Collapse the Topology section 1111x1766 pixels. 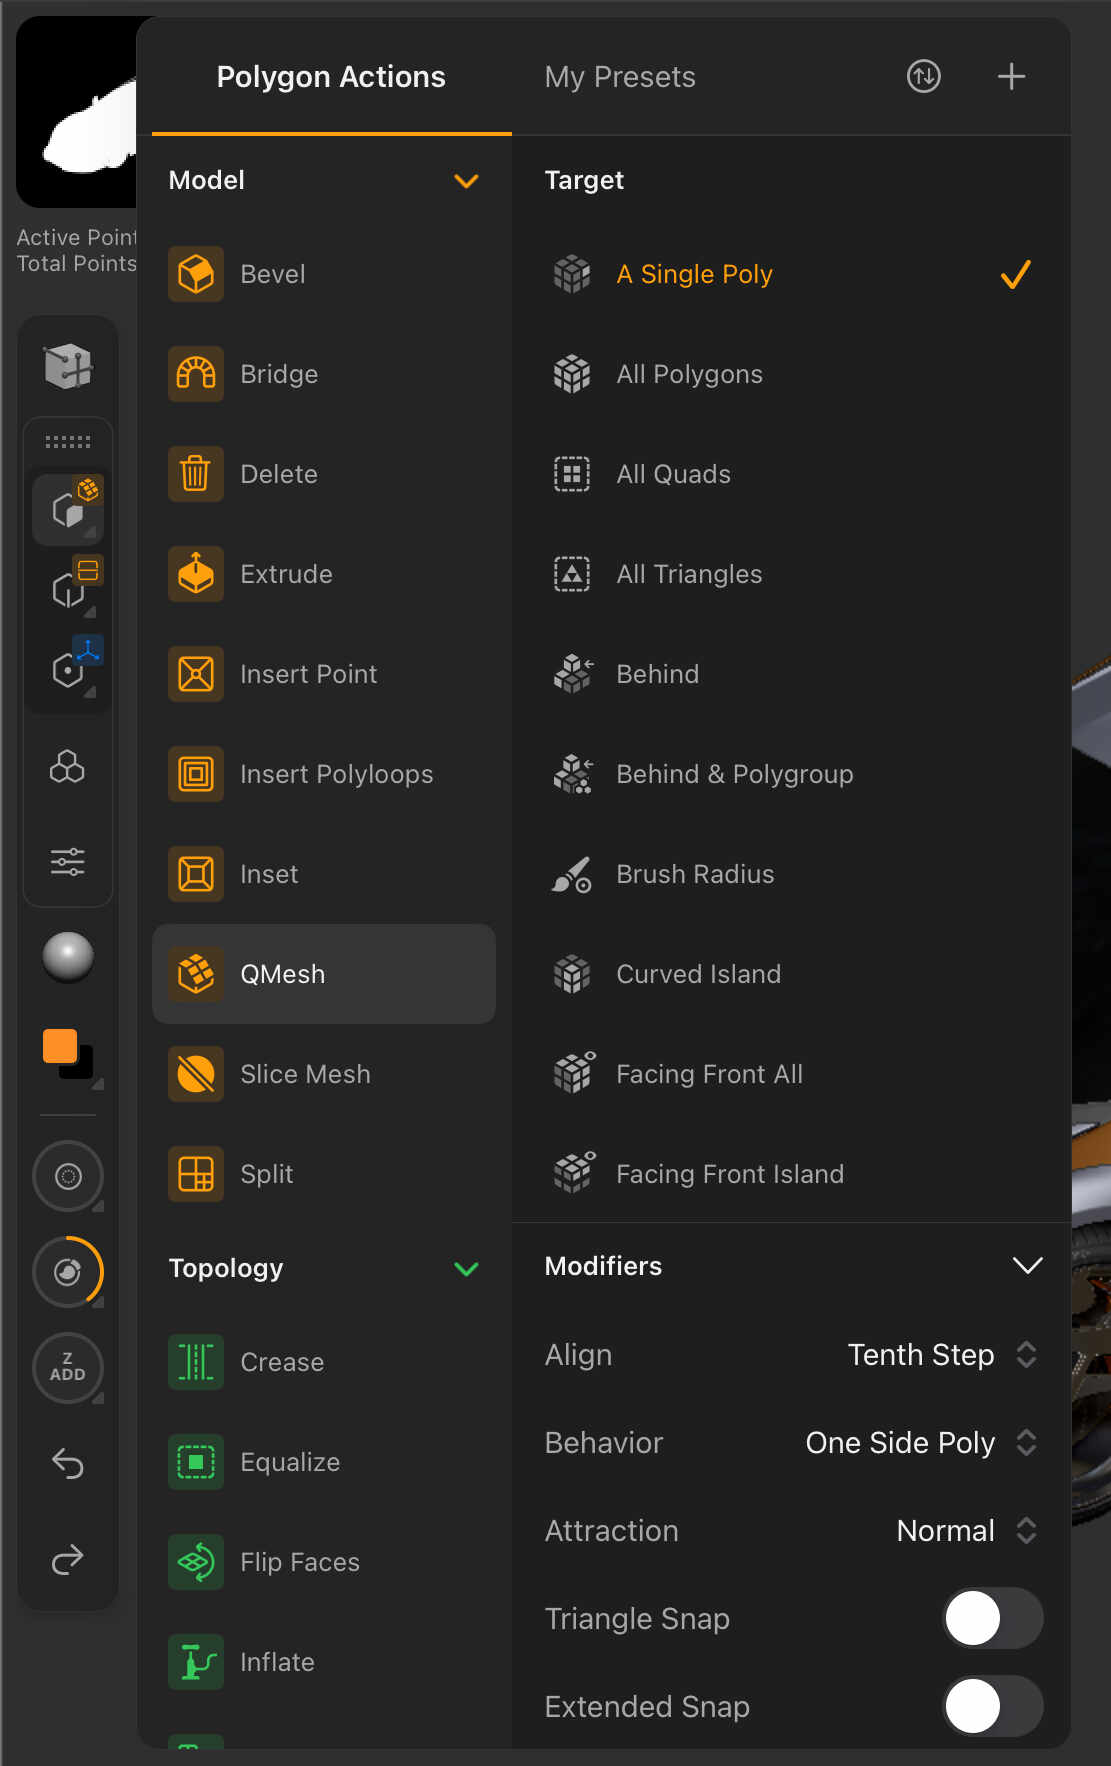click(x=466, y=1269)
